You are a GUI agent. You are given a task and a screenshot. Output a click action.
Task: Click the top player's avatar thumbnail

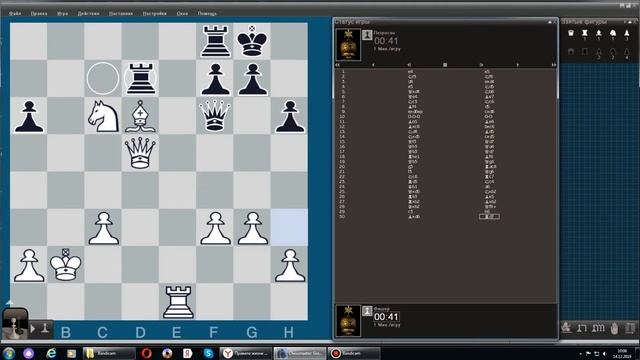coord(348,44)
